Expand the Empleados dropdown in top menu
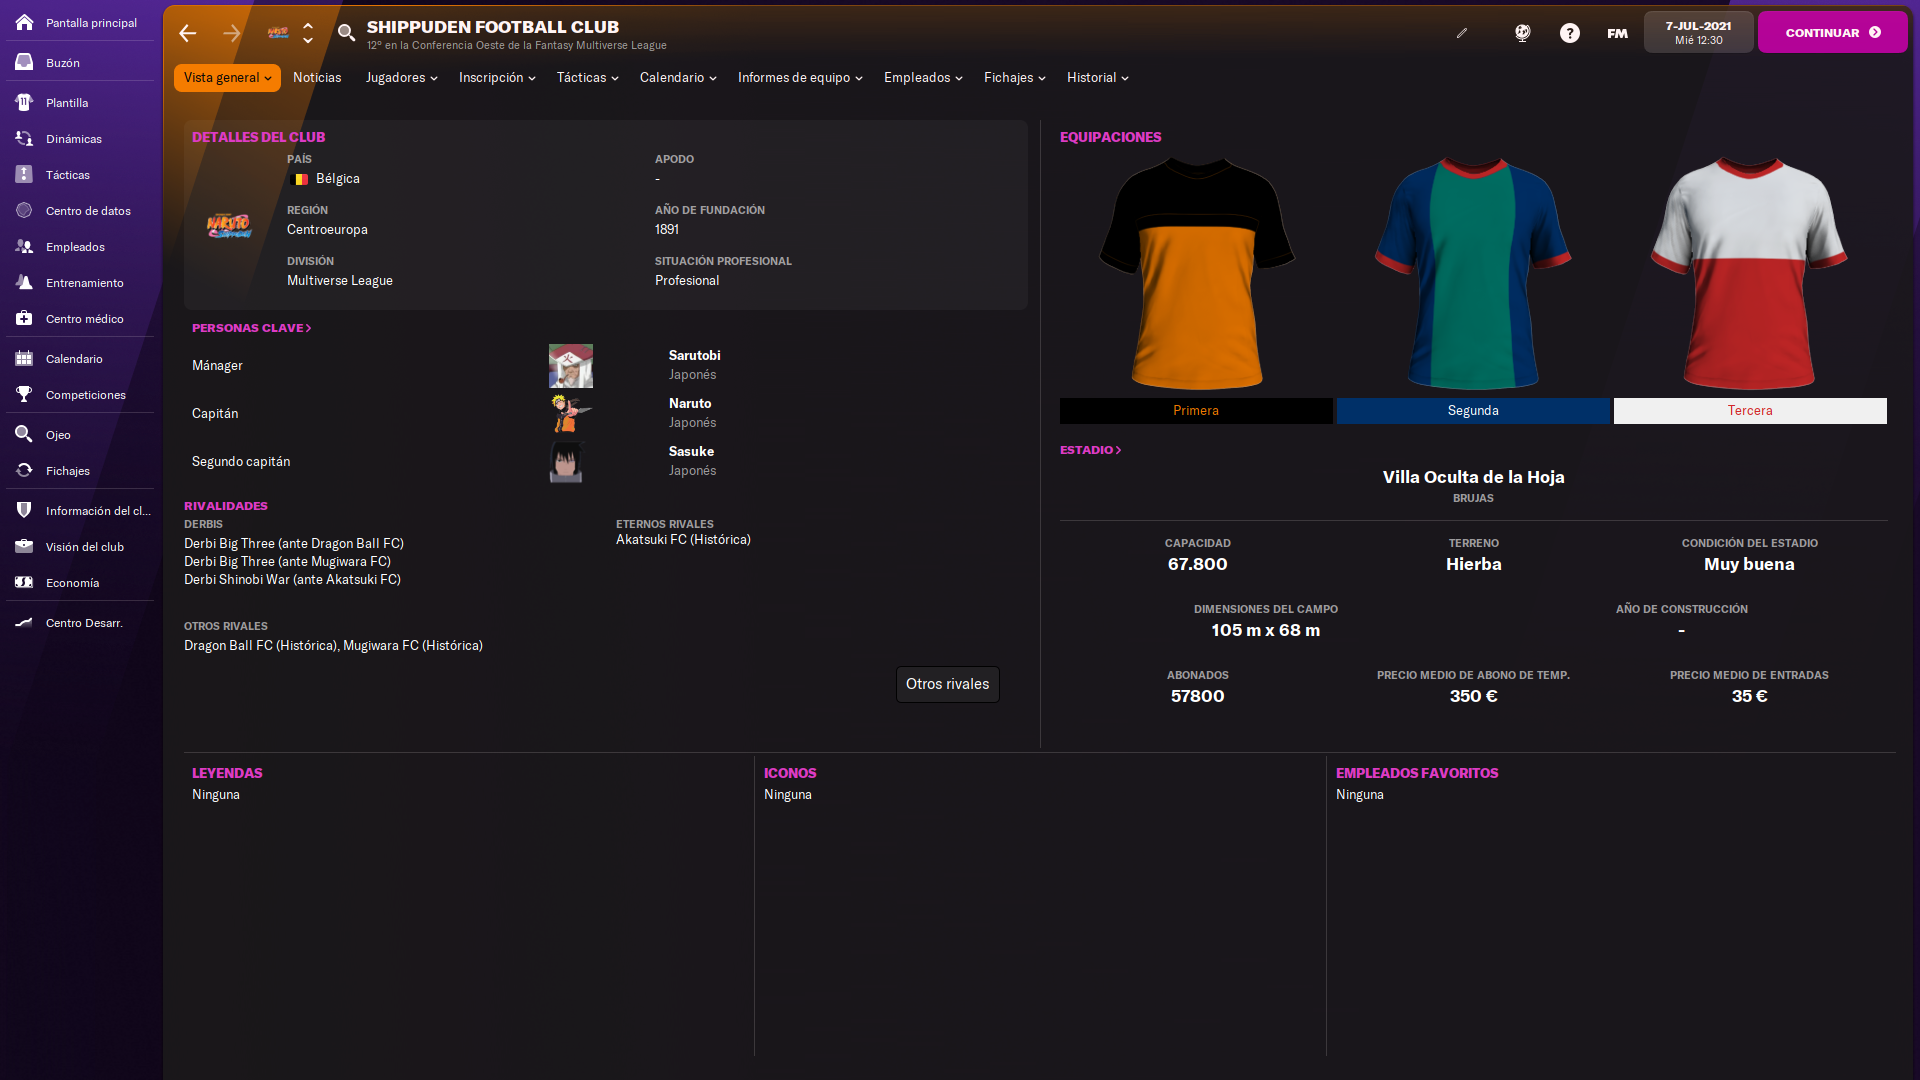The width and height of the screenshot is (1920, 1080). 923,78
